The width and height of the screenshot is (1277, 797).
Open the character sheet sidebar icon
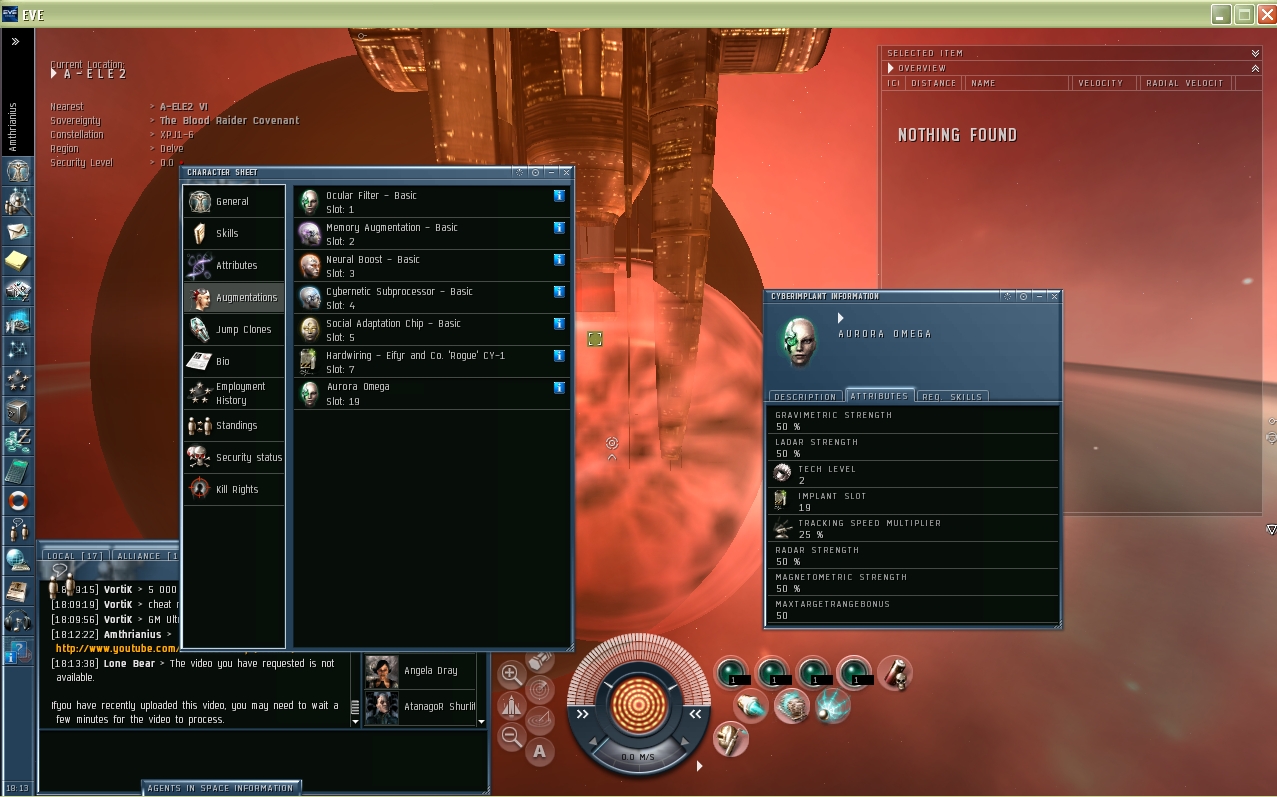tap(18, 172)
